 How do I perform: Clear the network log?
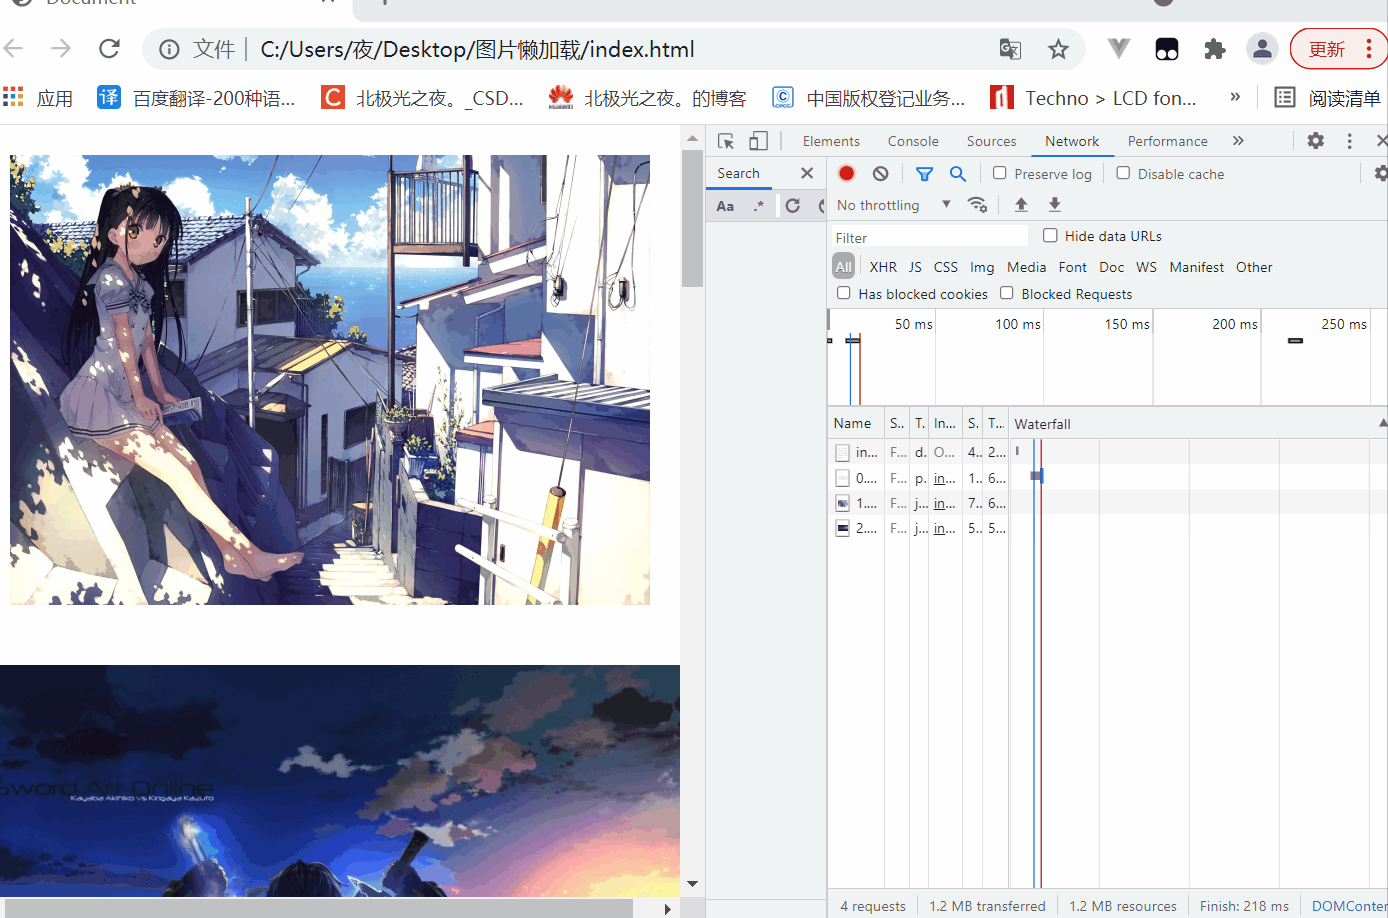[880, 173]
